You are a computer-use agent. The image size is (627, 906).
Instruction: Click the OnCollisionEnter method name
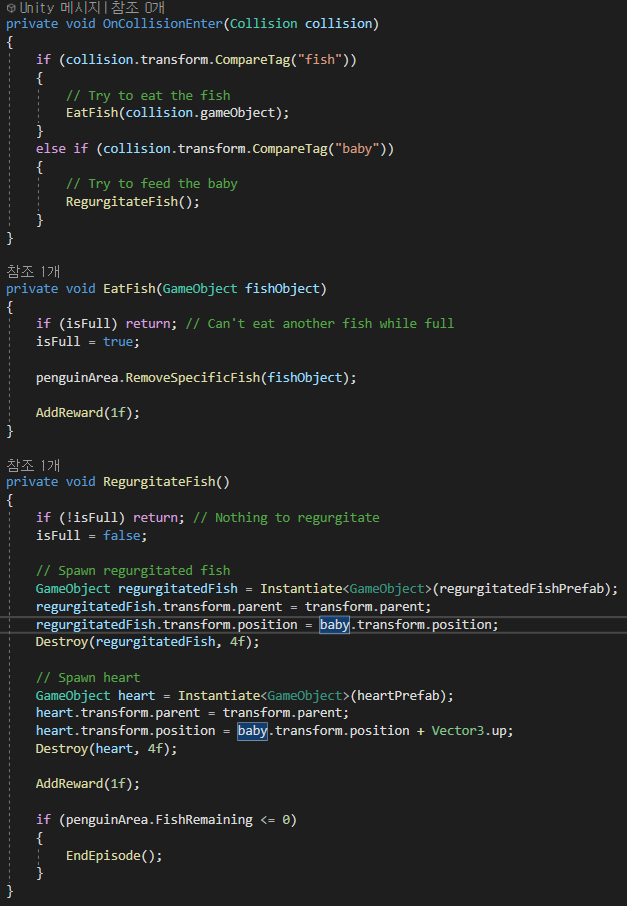tap(162, 24)
